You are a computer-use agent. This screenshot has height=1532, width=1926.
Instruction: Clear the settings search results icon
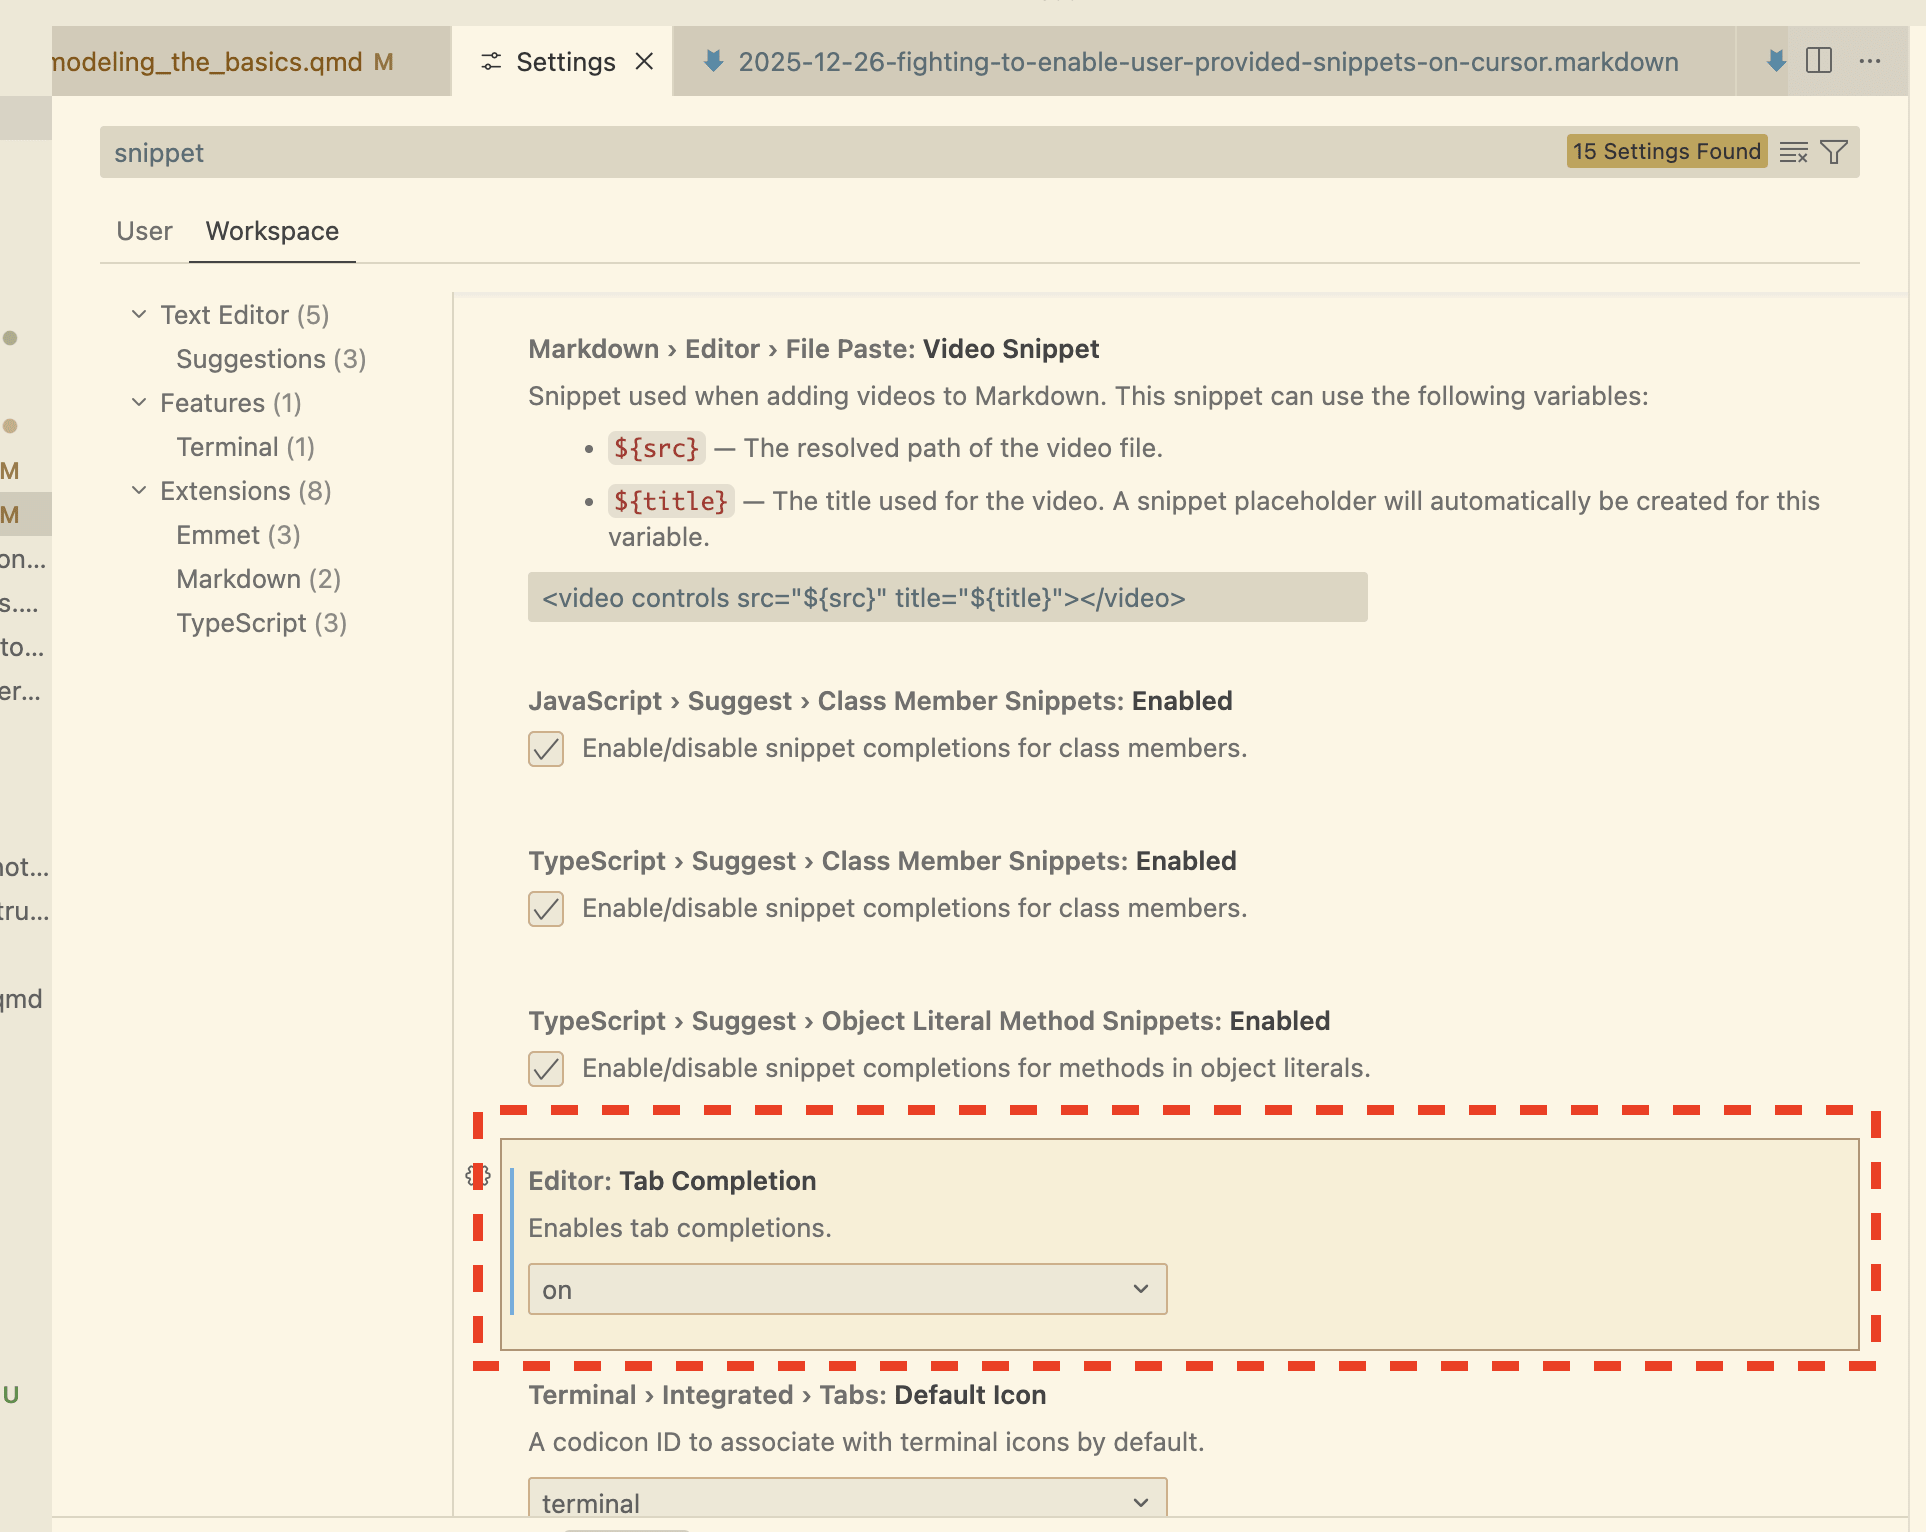click(x=1793, y=152)
